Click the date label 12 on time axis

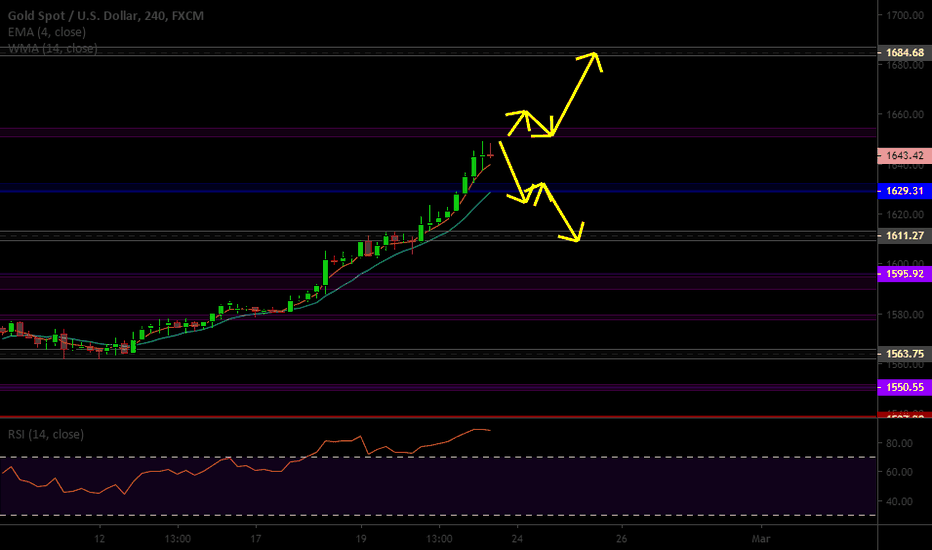pyautogui.click(x=99, y=539)
